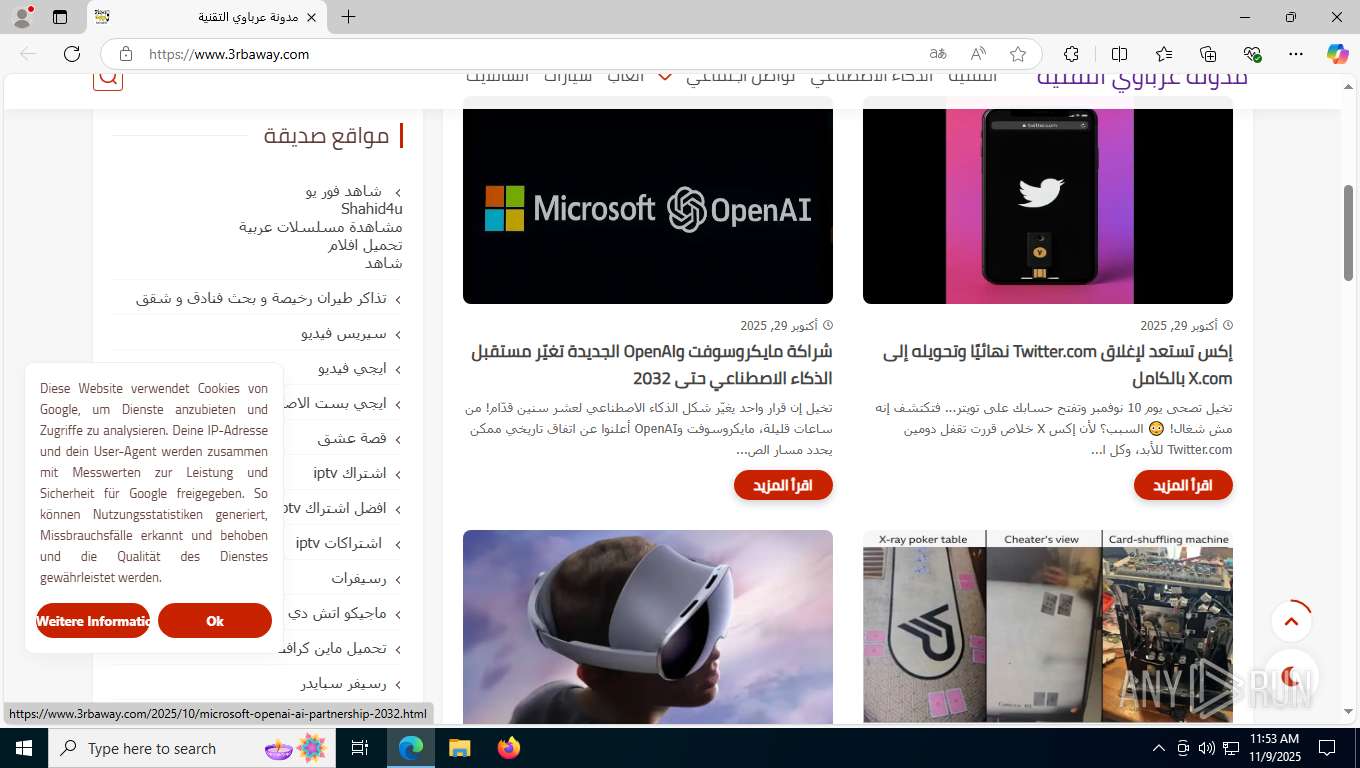Open File Explorer from taskbar

(459, 748)
